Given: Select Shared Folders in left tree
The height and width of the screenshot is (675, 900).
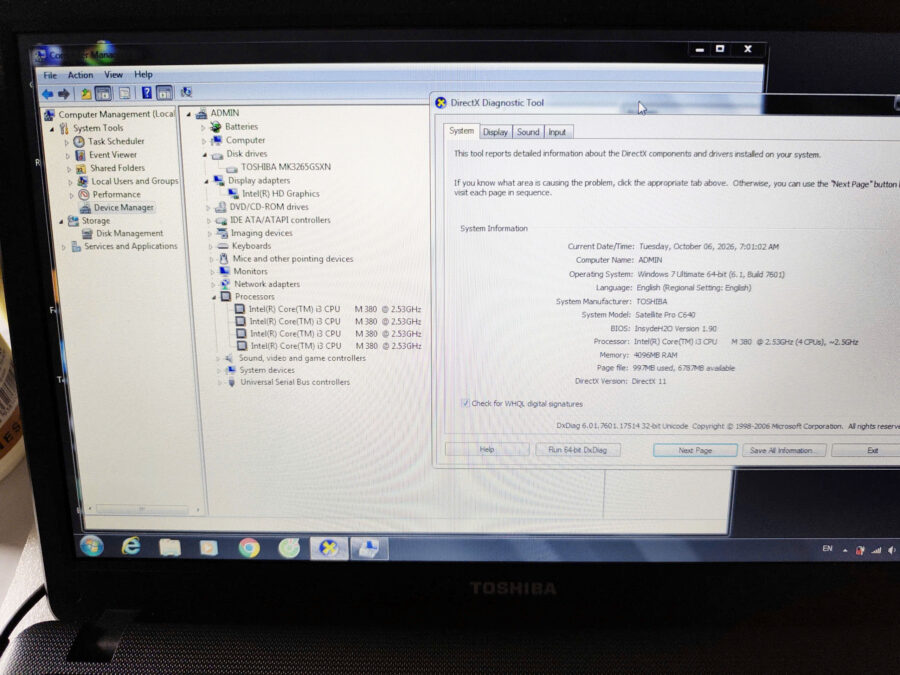Looking at the screenshot, I should [117, 168].
